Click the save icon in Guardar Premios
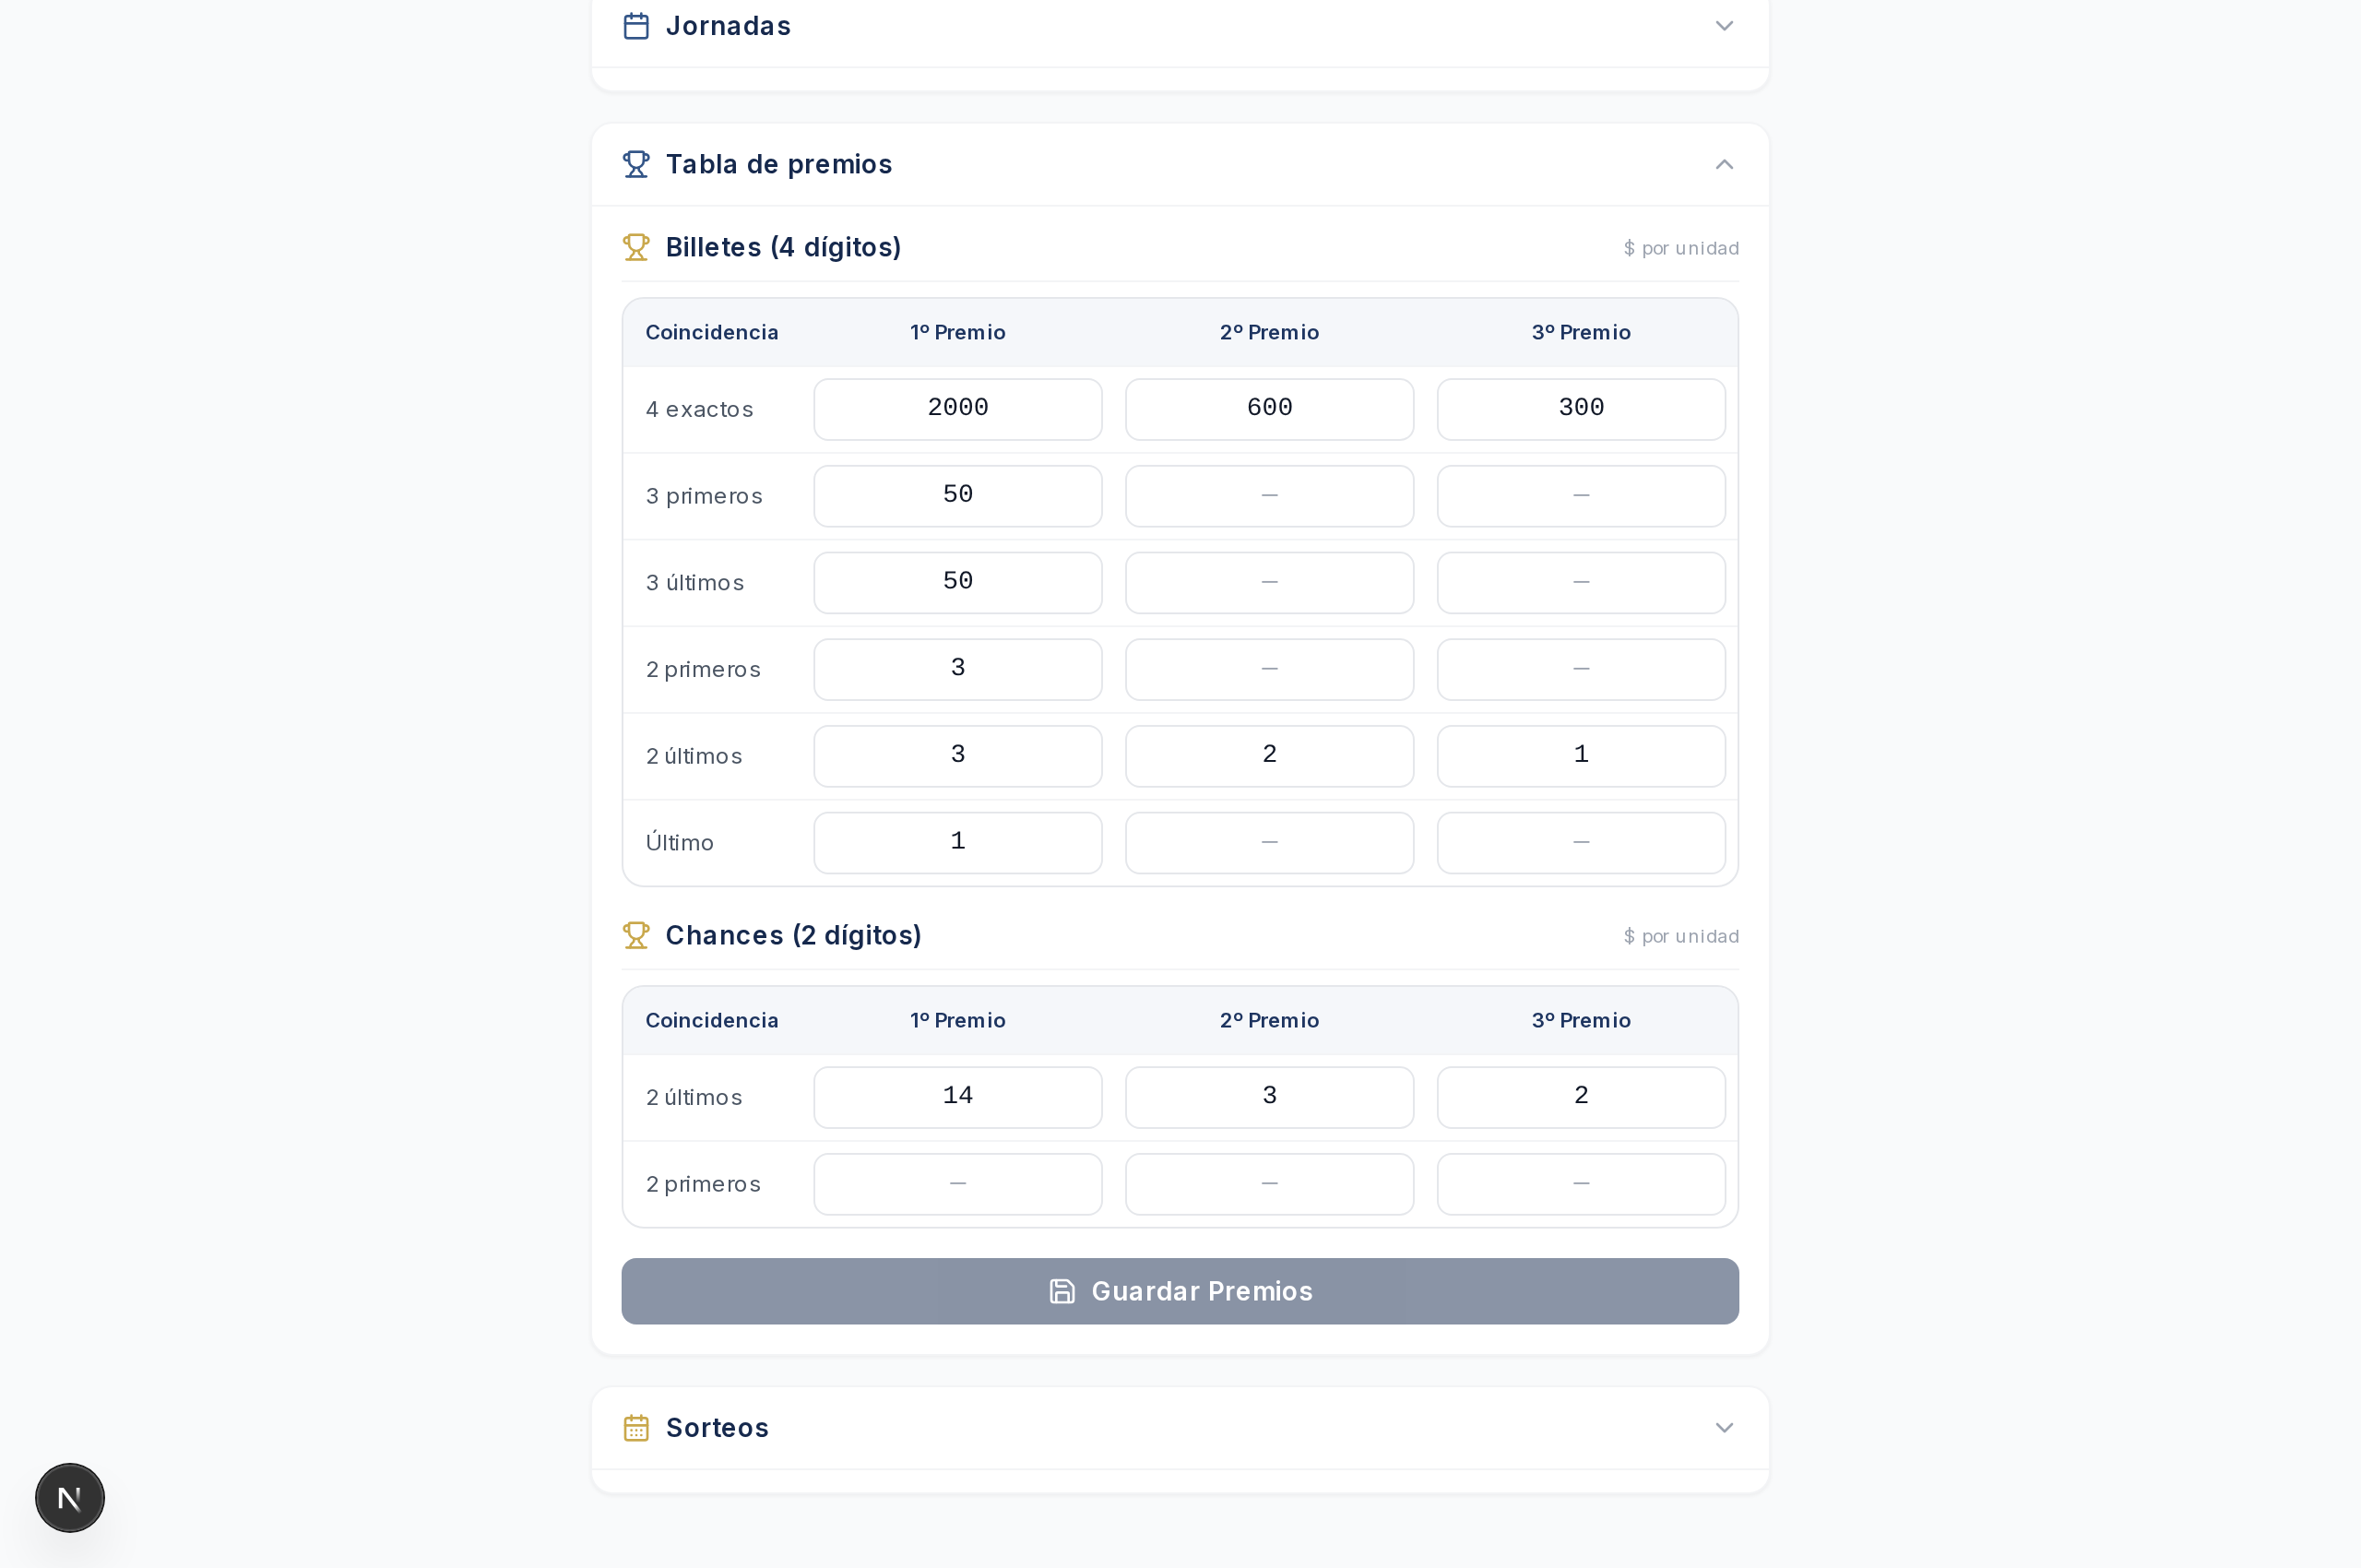The width and height of the screenshot is (2361, 1568). coord(1062,1291)
